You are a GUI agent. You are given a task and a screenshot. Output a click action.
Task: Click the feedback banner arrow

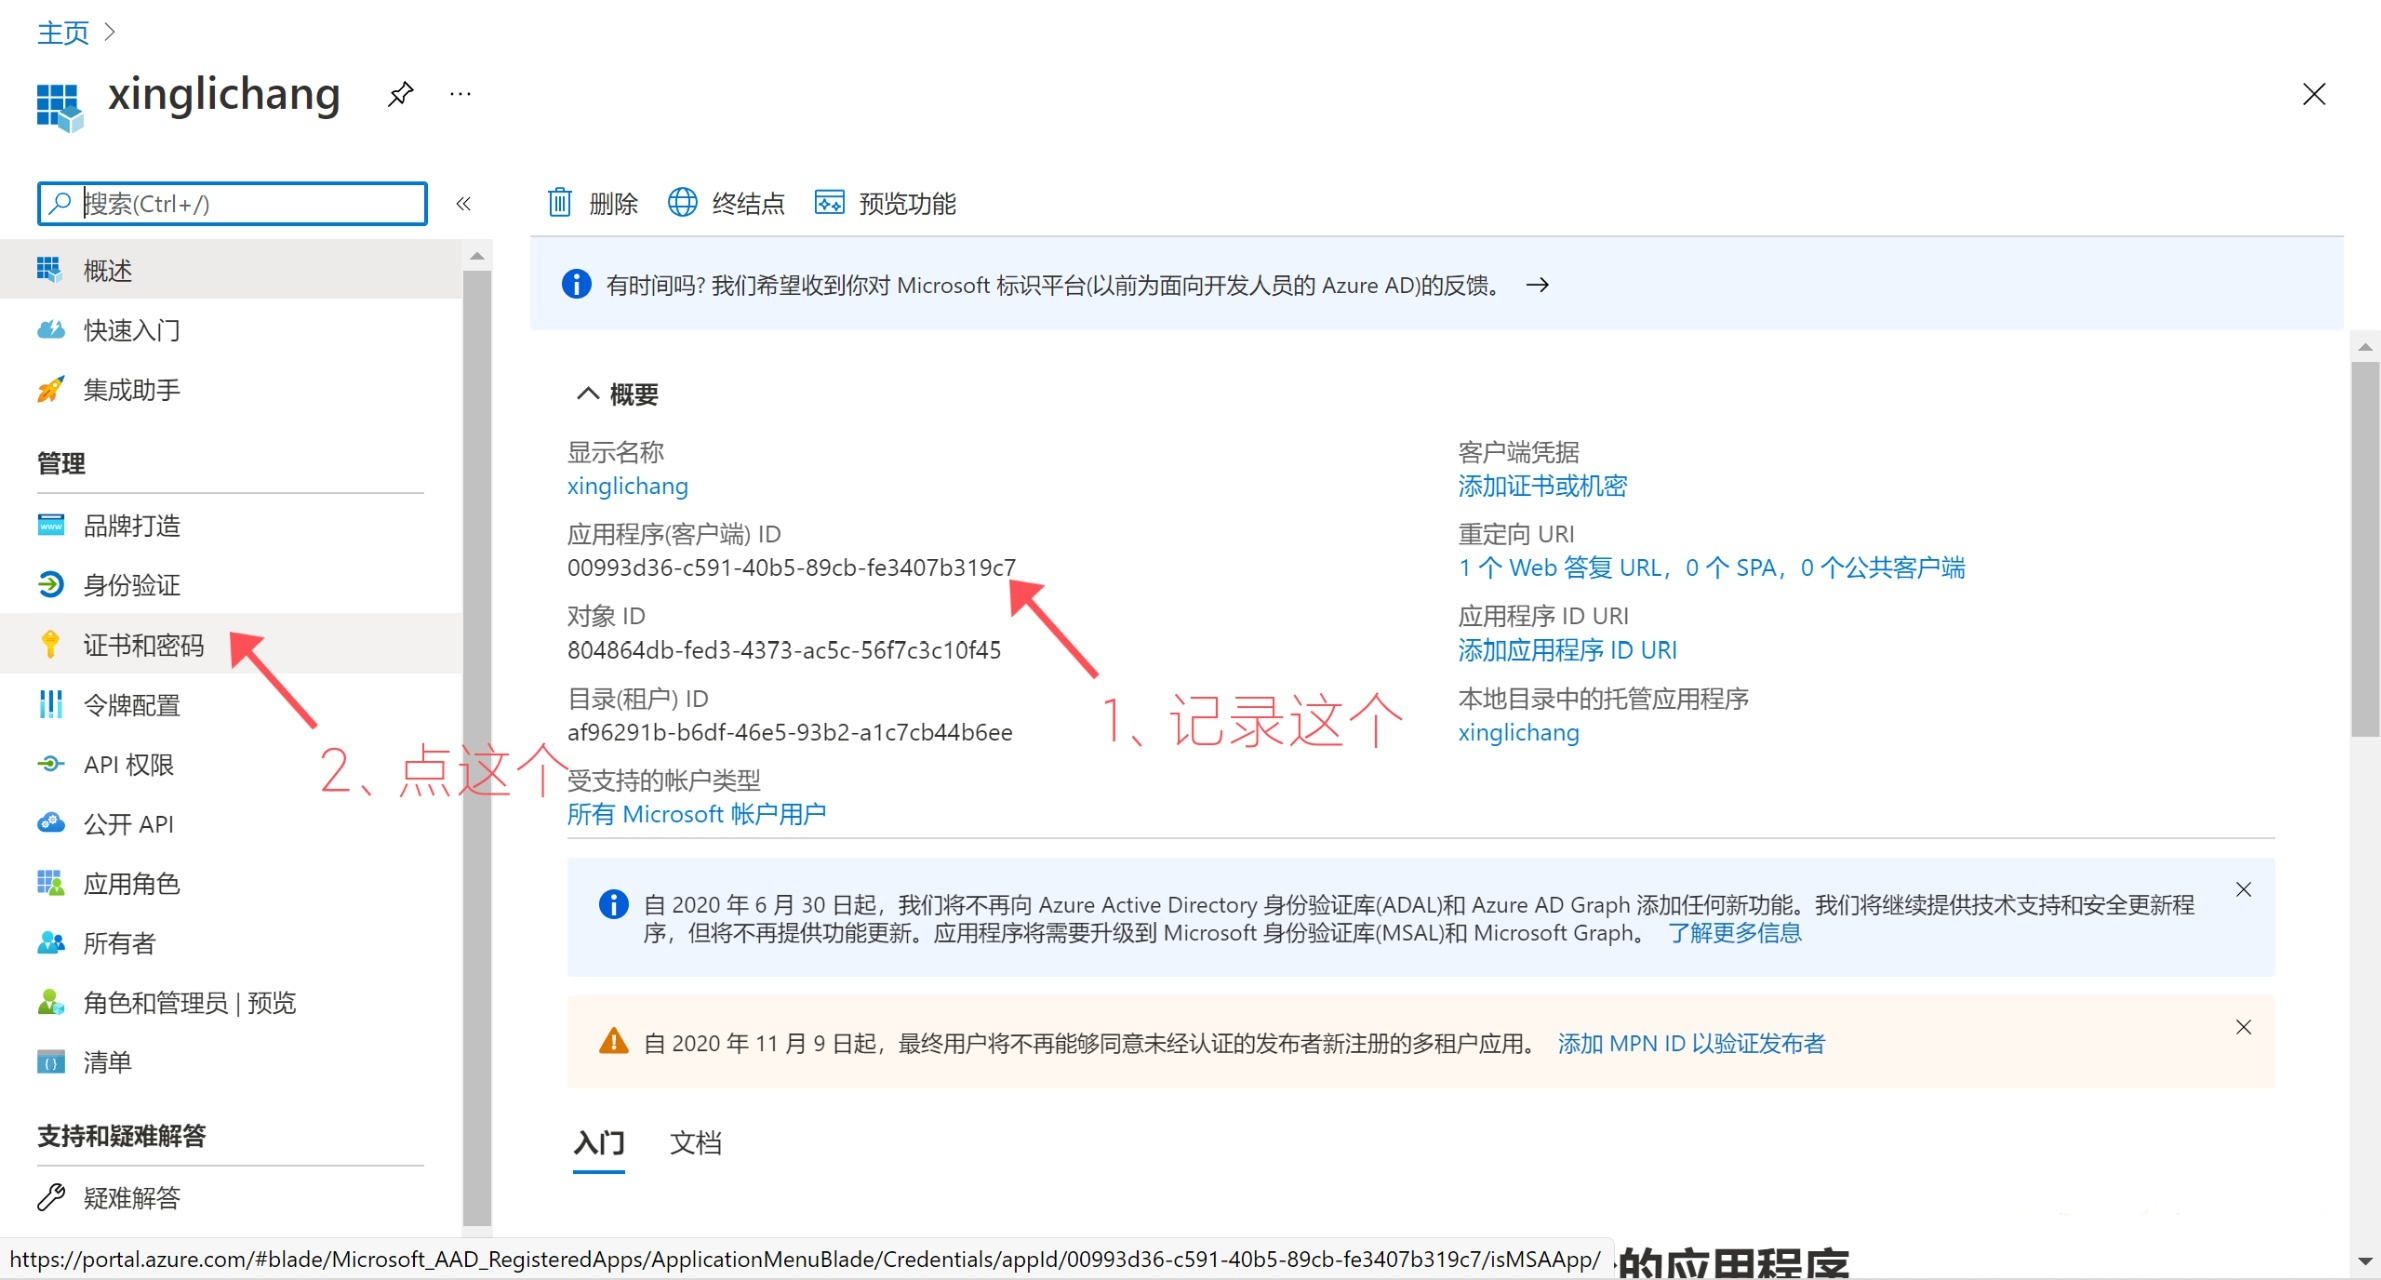click(x=1538, y=285)
